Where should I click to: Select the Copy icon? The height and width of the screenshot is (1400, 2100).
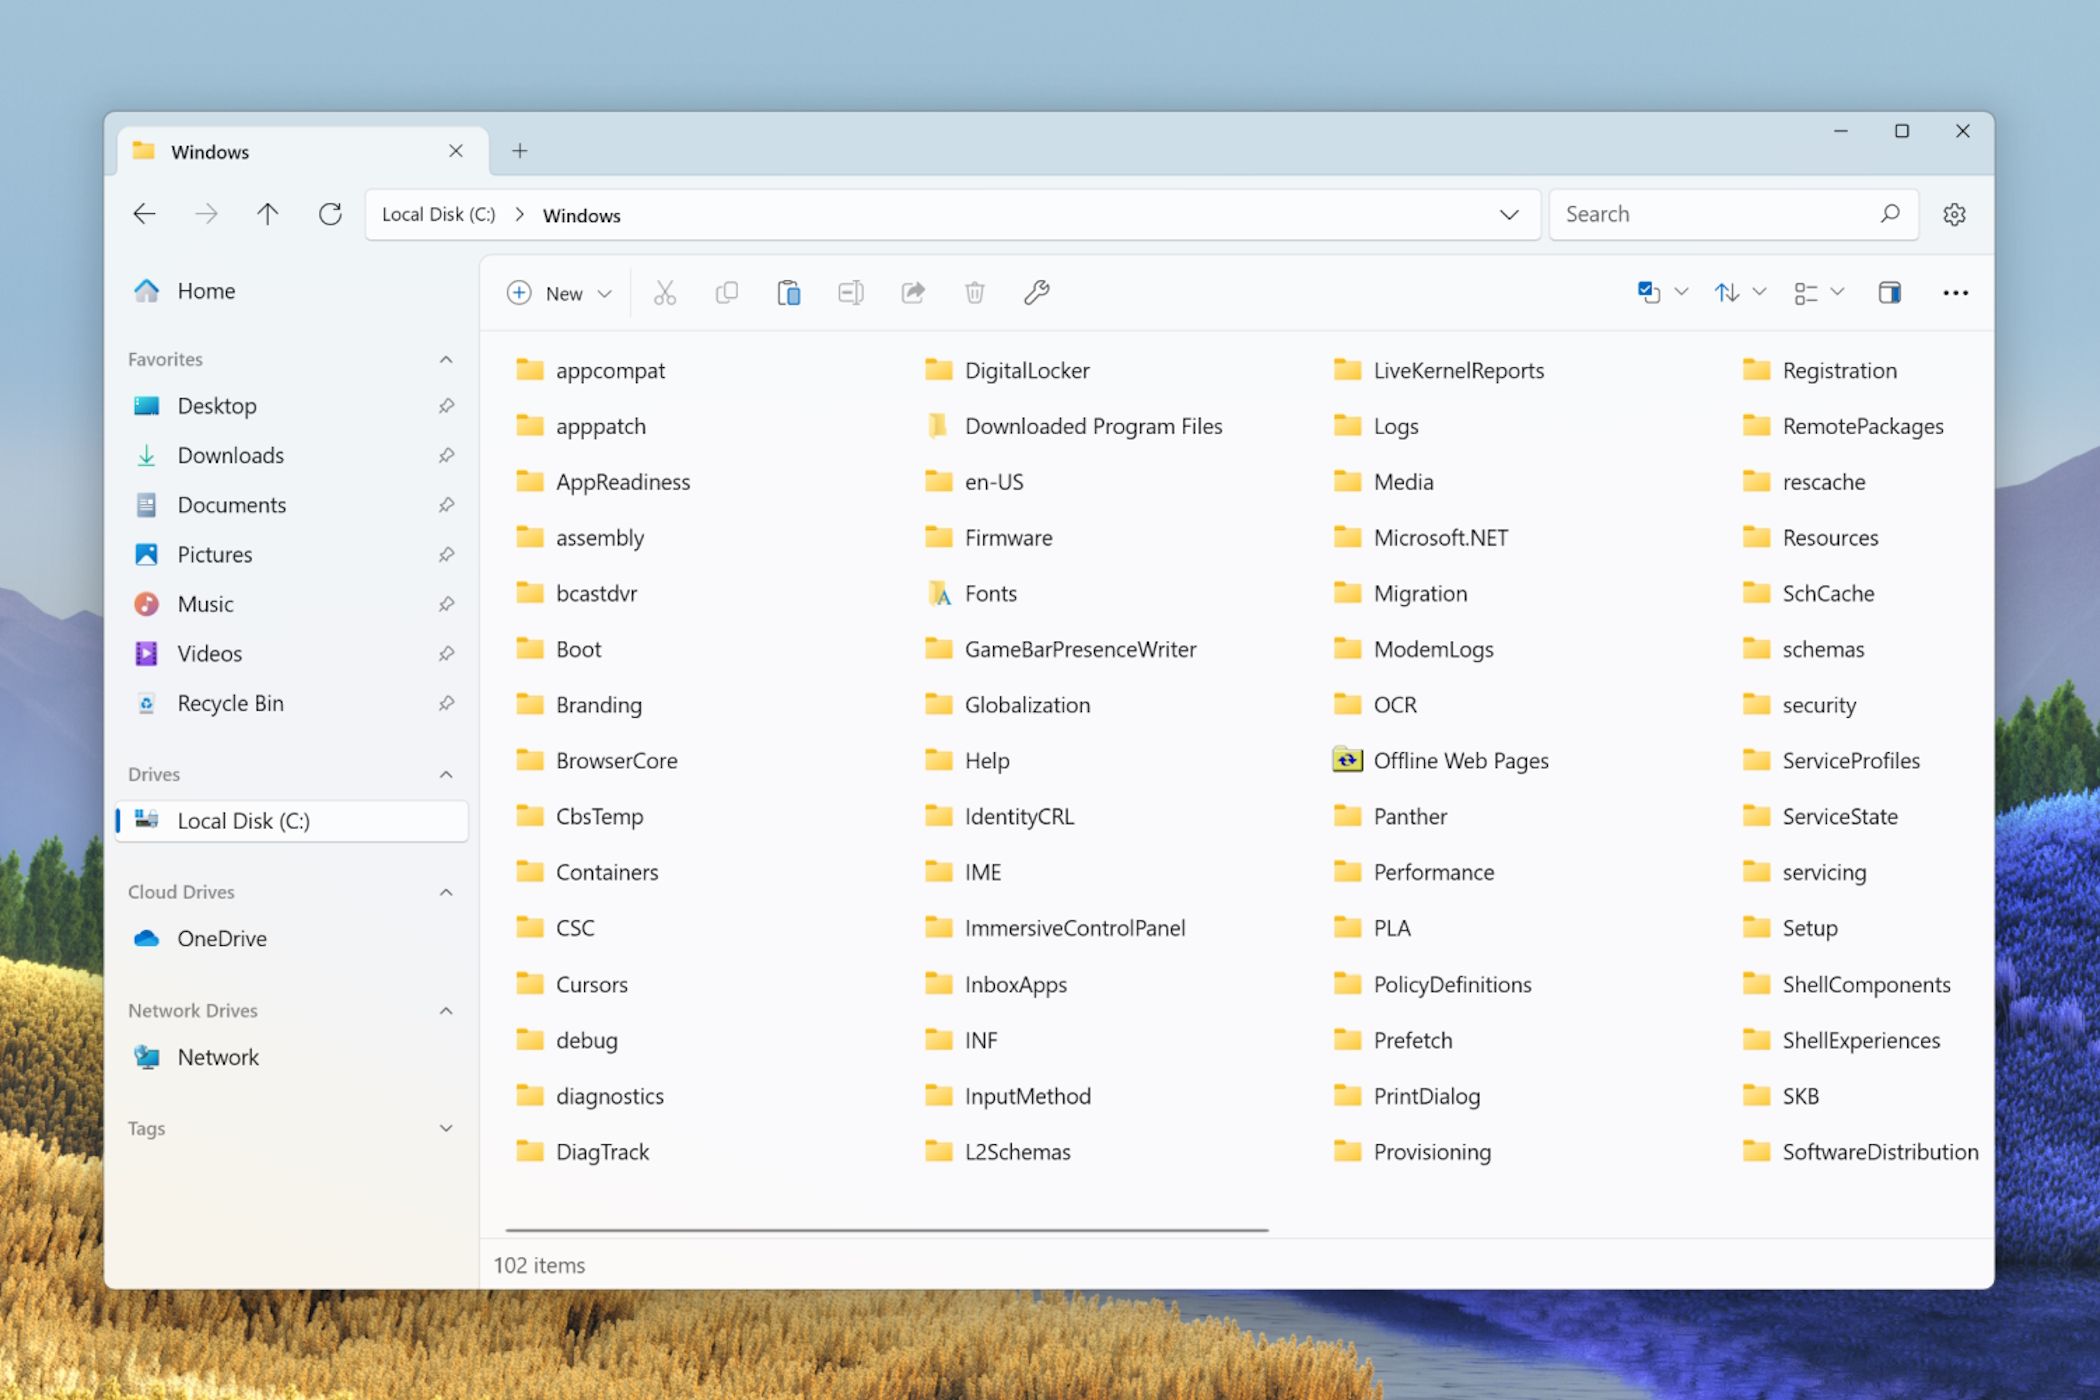[x=727, y=292]
